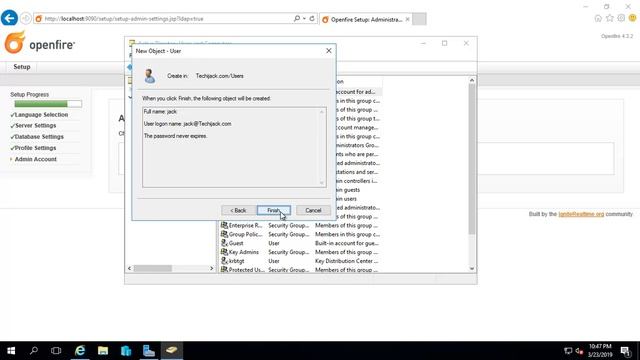Click the tree pane horizontal scrollbar thumb

coord(153,268)
